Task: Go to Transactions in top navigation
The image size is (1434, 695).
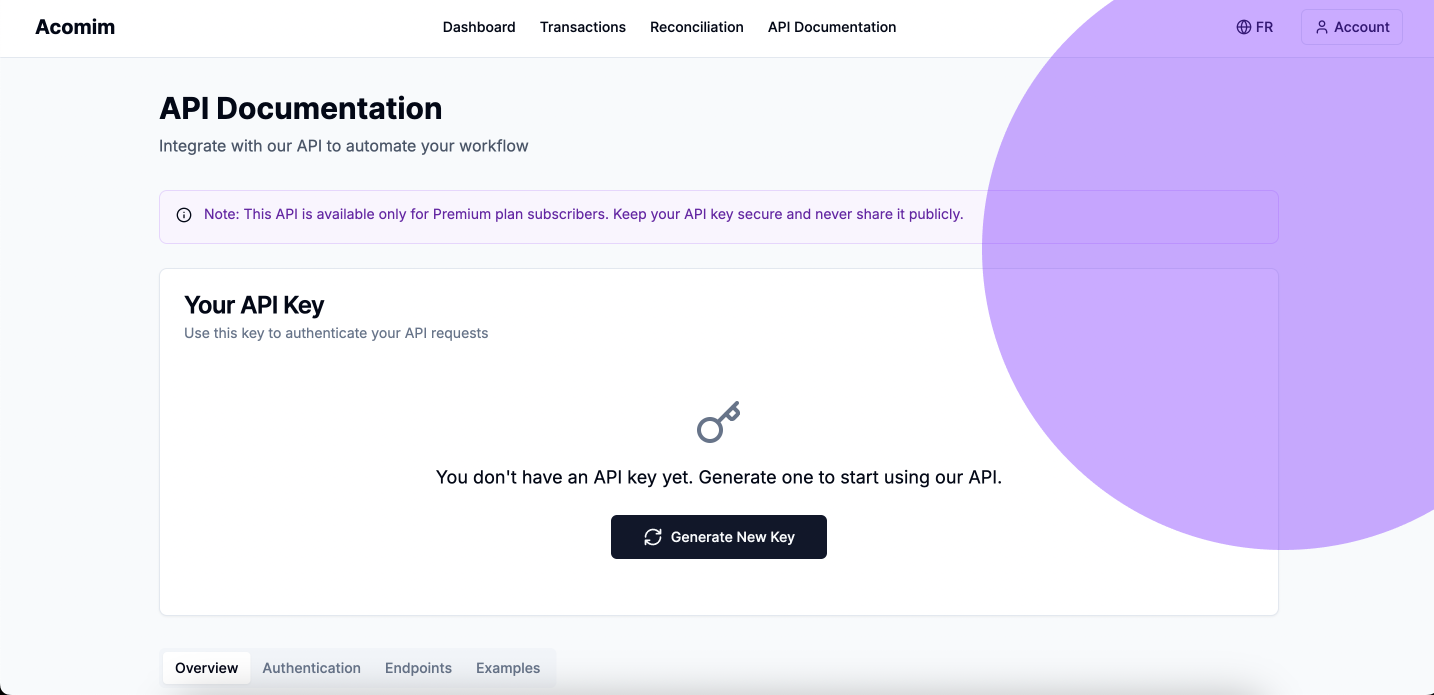Action: pos(583,27)
